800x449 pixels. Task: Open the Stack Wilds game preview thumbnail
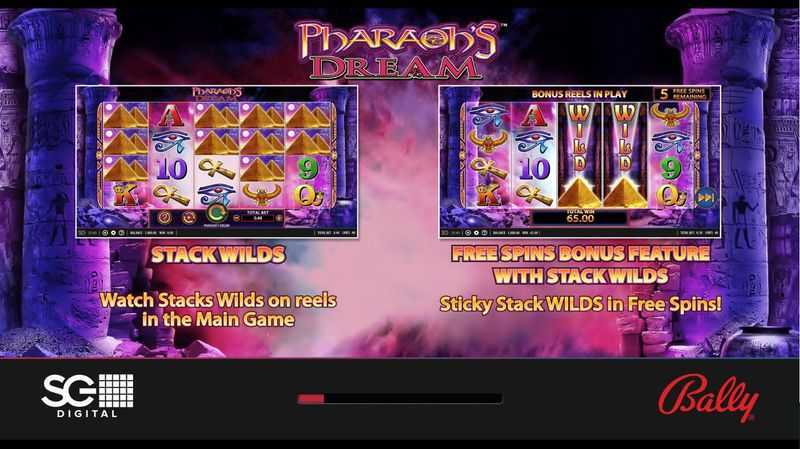coord(217,162)
